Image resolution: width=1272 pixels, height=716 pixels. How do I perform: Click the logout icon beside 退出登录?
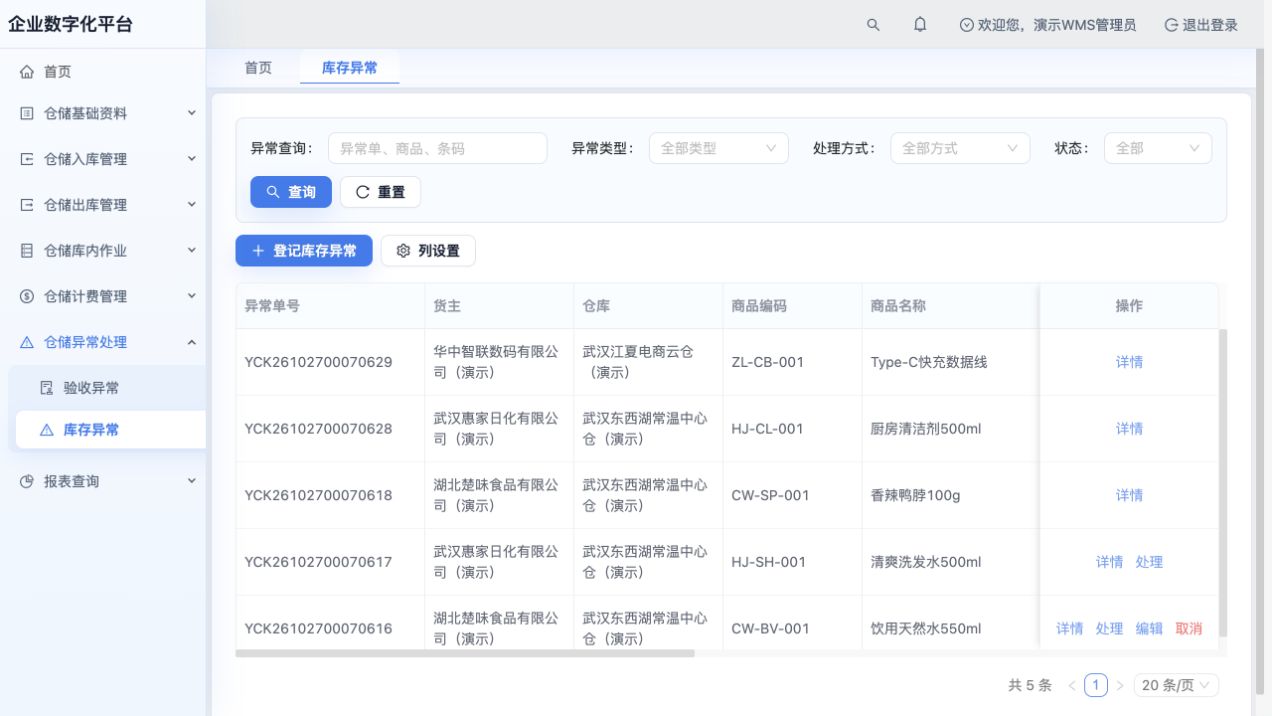pos(1171,25)
